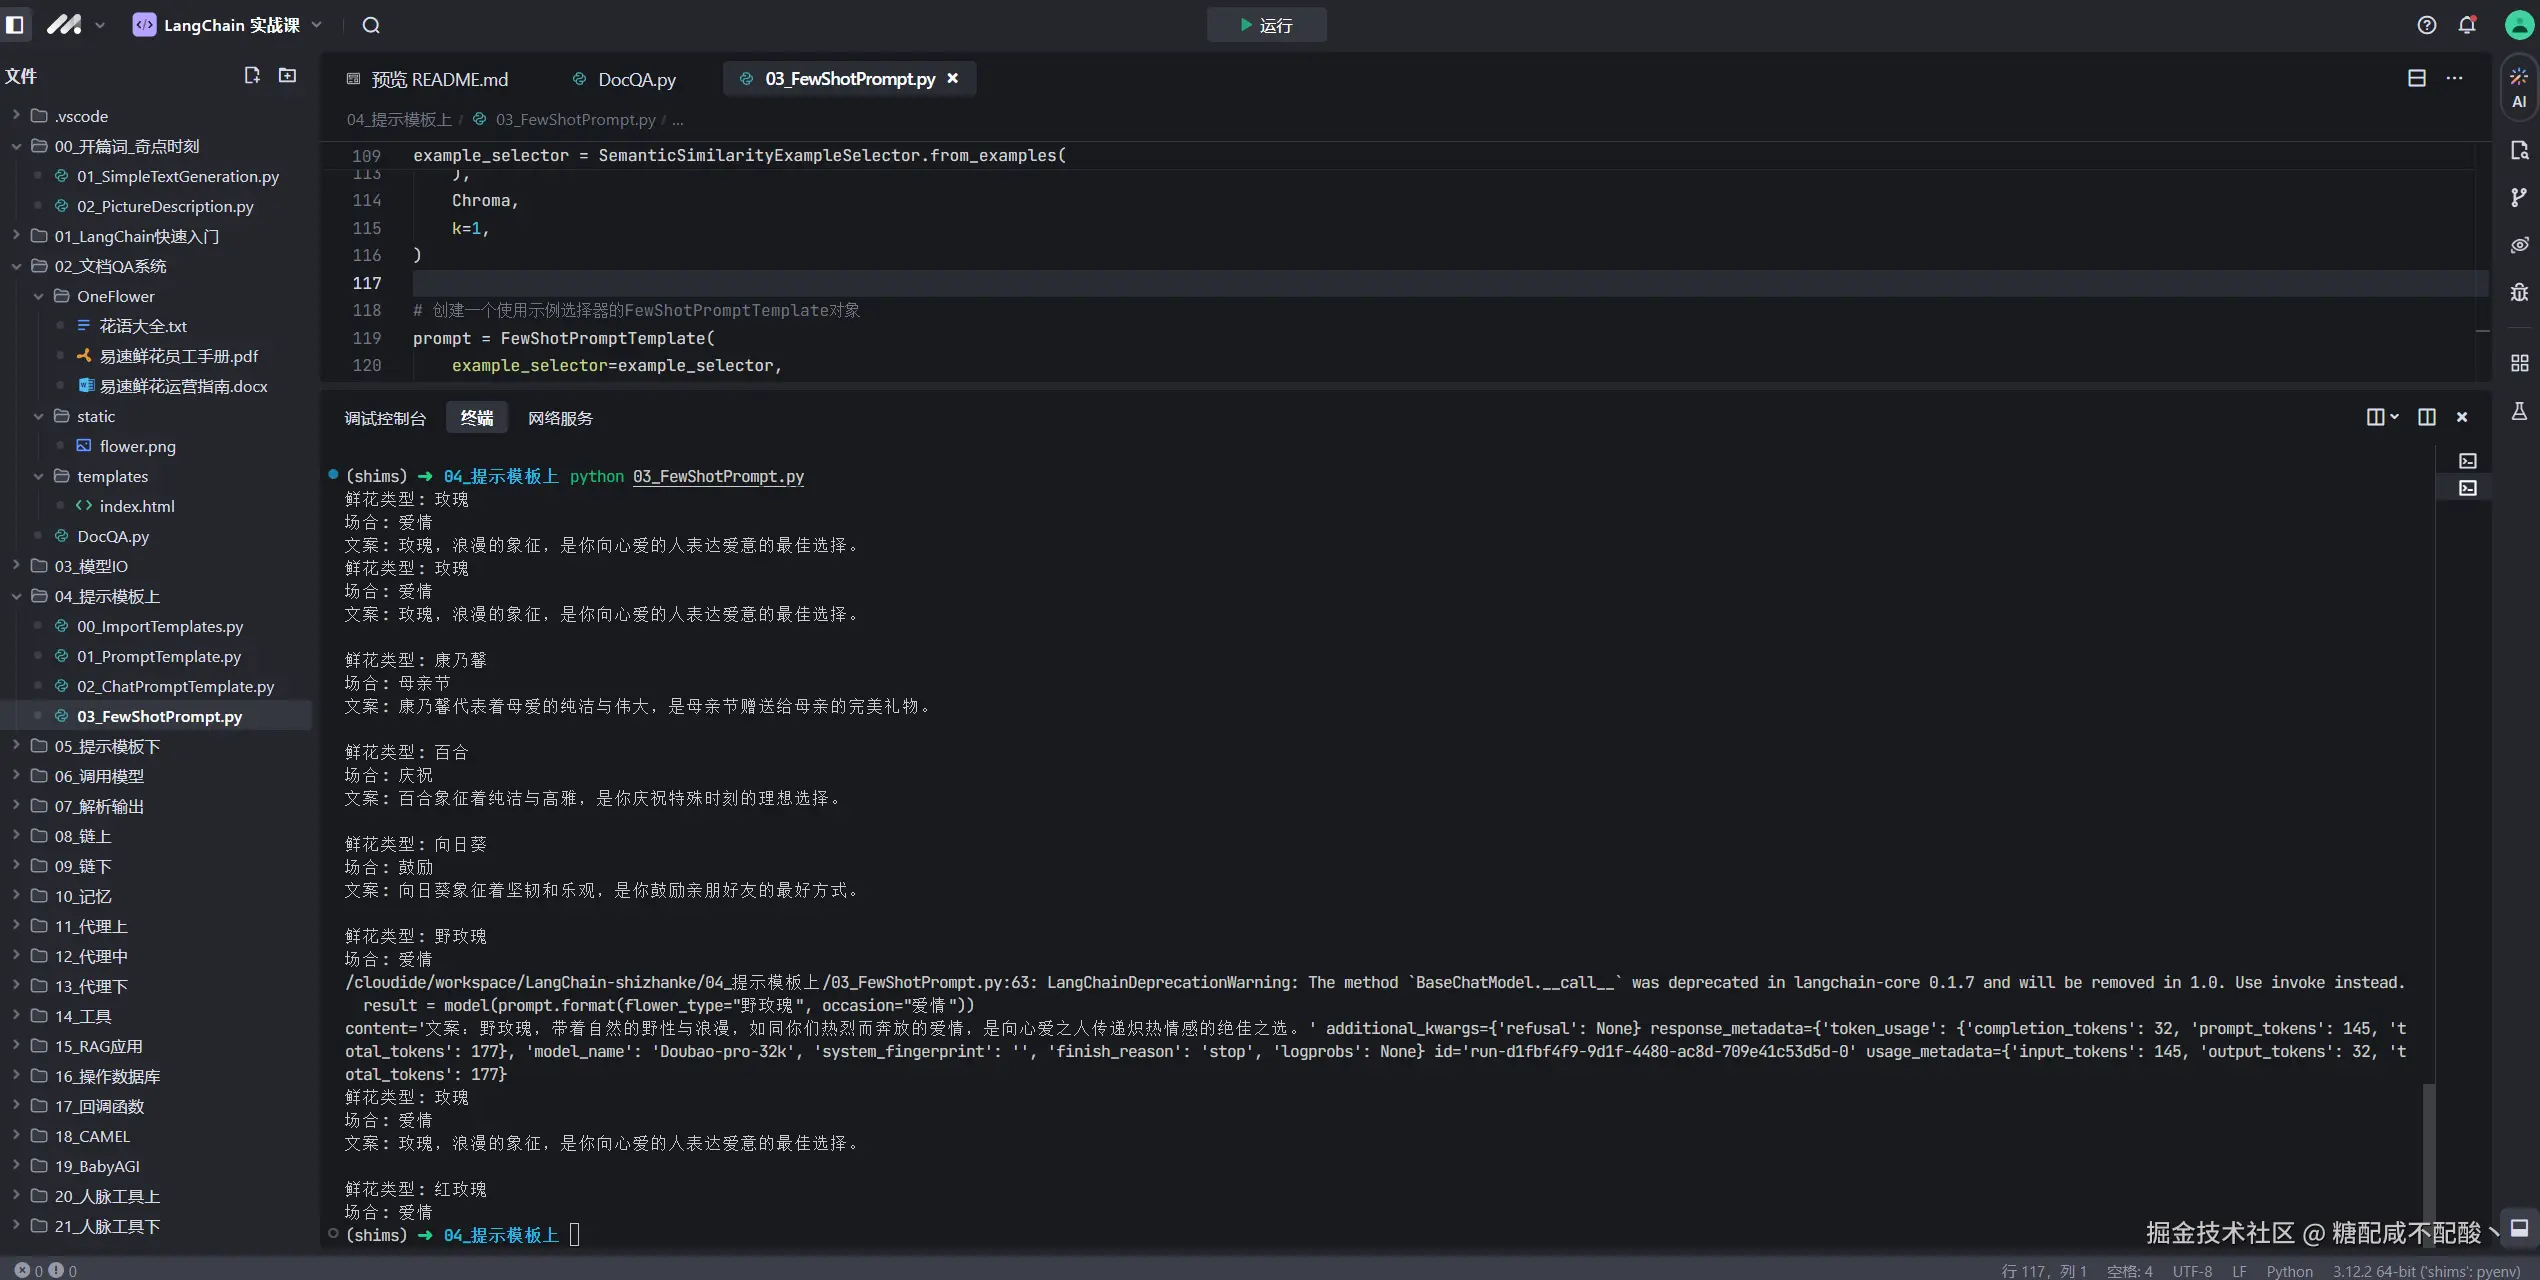2540x1280 pixels.
Task: Open the debug bug icon in right sidebar
Action: 2518,292
